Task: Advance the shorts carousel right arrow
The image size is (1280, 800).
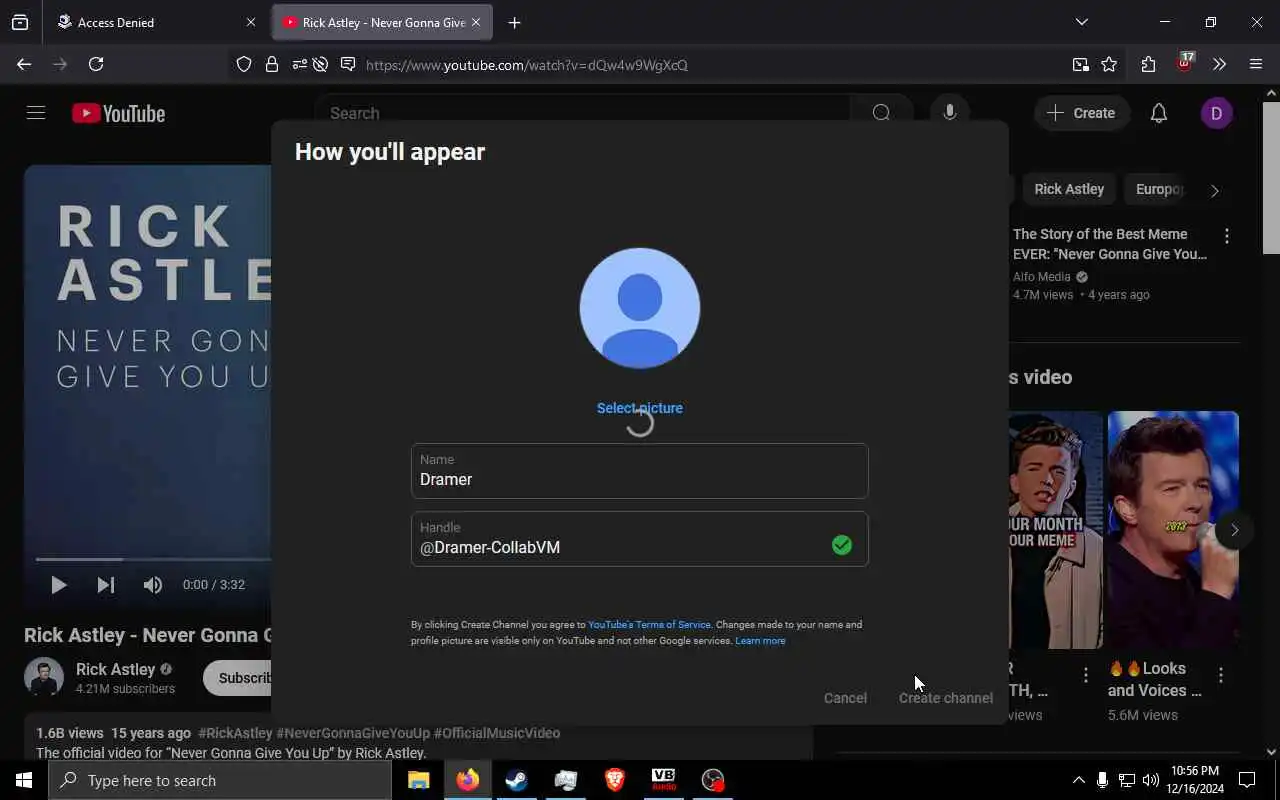Action: tap(1234, 530)
